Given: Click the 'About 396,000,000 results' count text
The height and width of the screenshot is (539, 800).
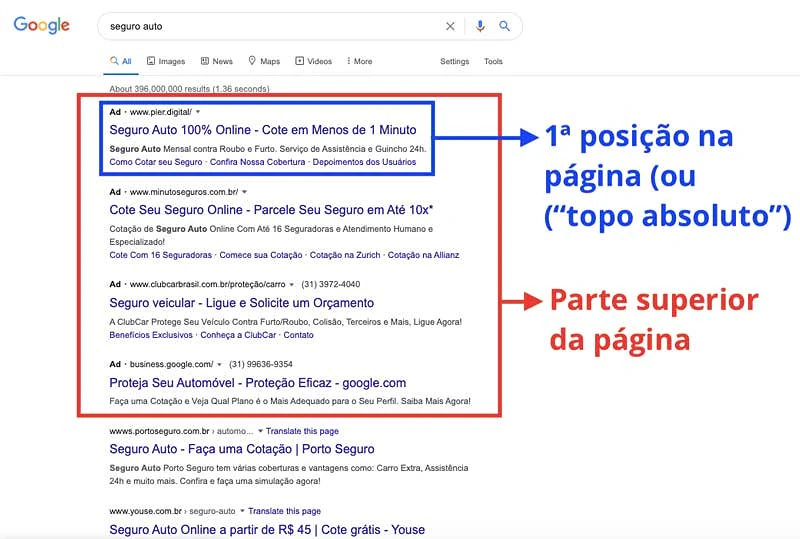Looking at the screenshot, I should 189,89.
